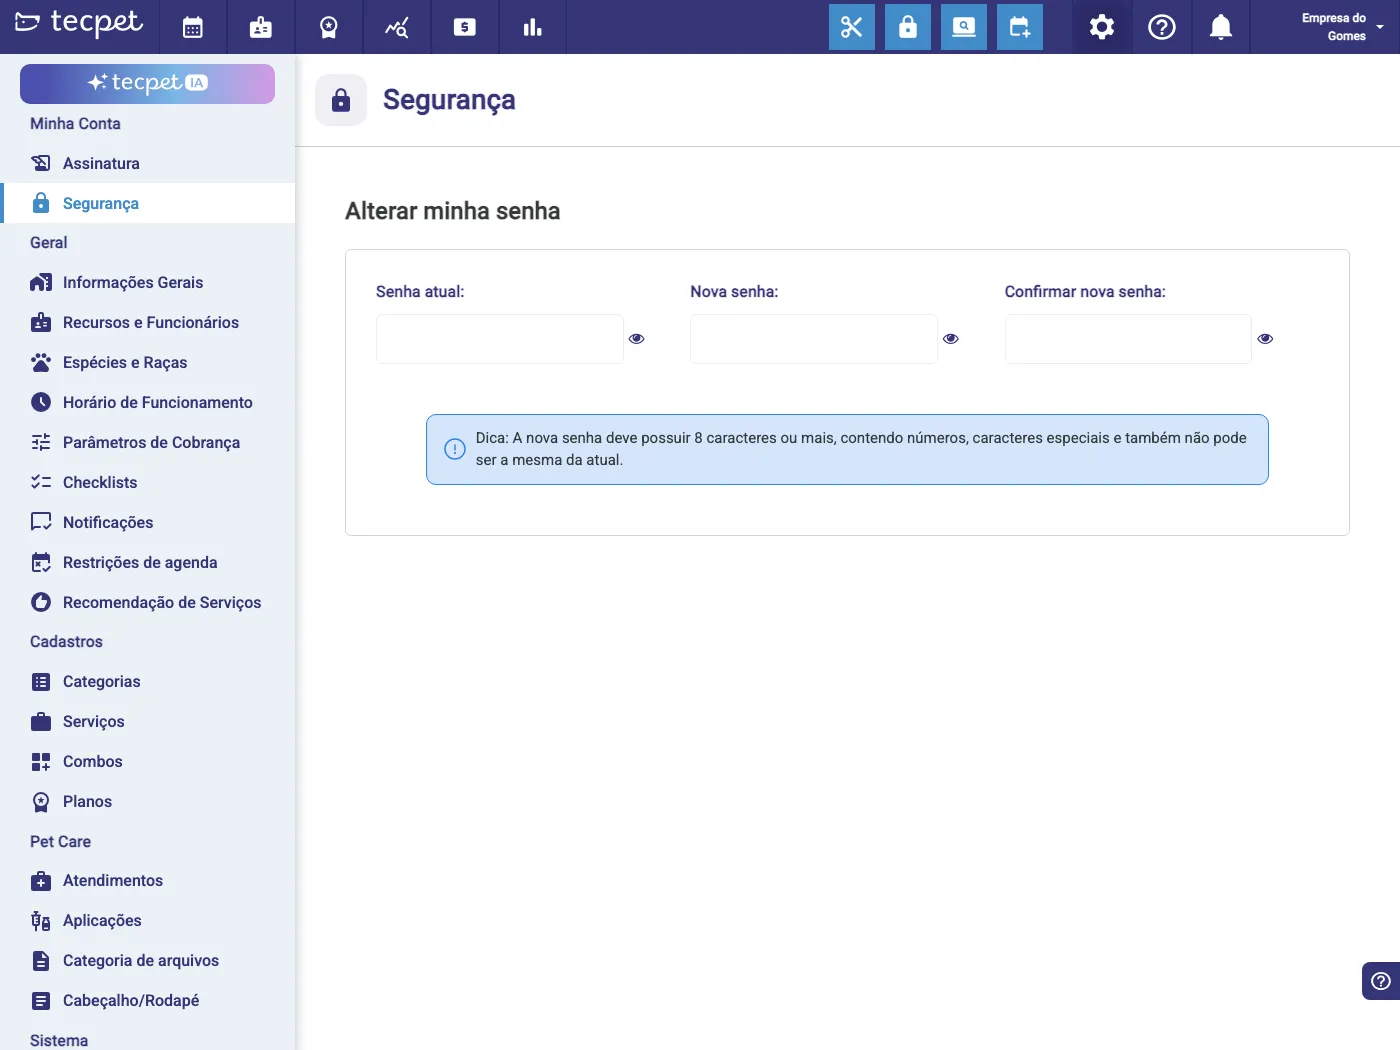Screen dimensions: 1400x1050
Task: Open Categoria de arquivos
Action: pyautogui.click(x=148, y=961)
